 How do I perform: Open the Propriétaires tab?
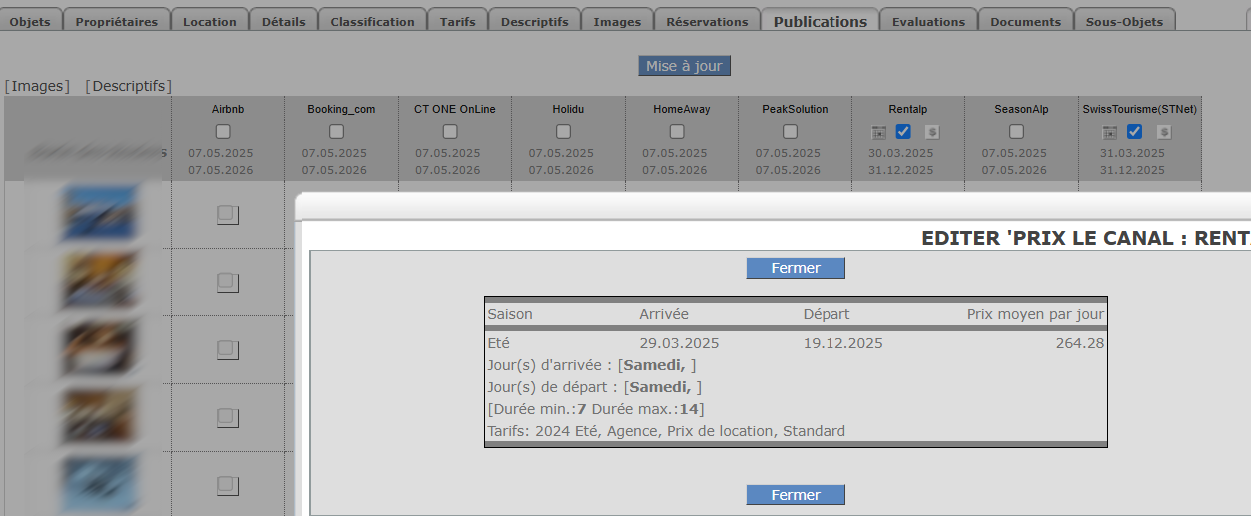117,21
